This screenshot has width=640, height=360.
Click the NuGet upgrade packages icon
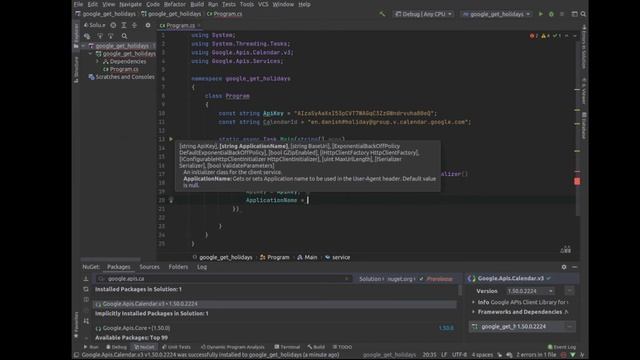pos(86,279)
